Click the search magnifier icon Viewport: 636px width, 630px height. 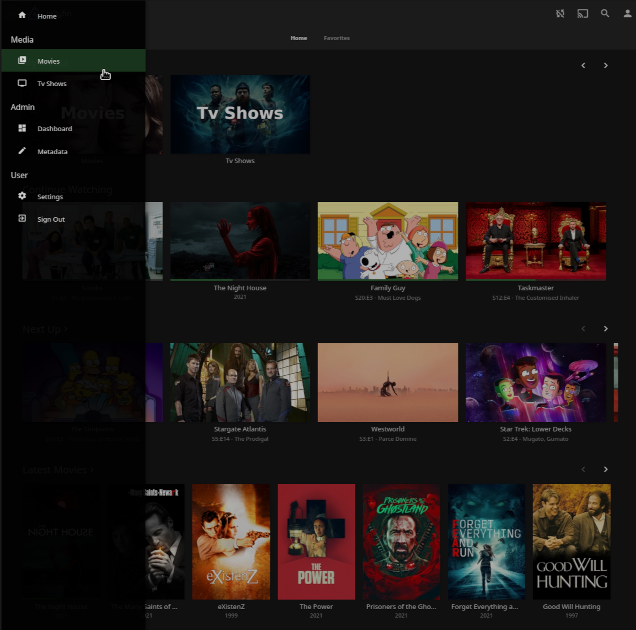(x=605, y=14)
